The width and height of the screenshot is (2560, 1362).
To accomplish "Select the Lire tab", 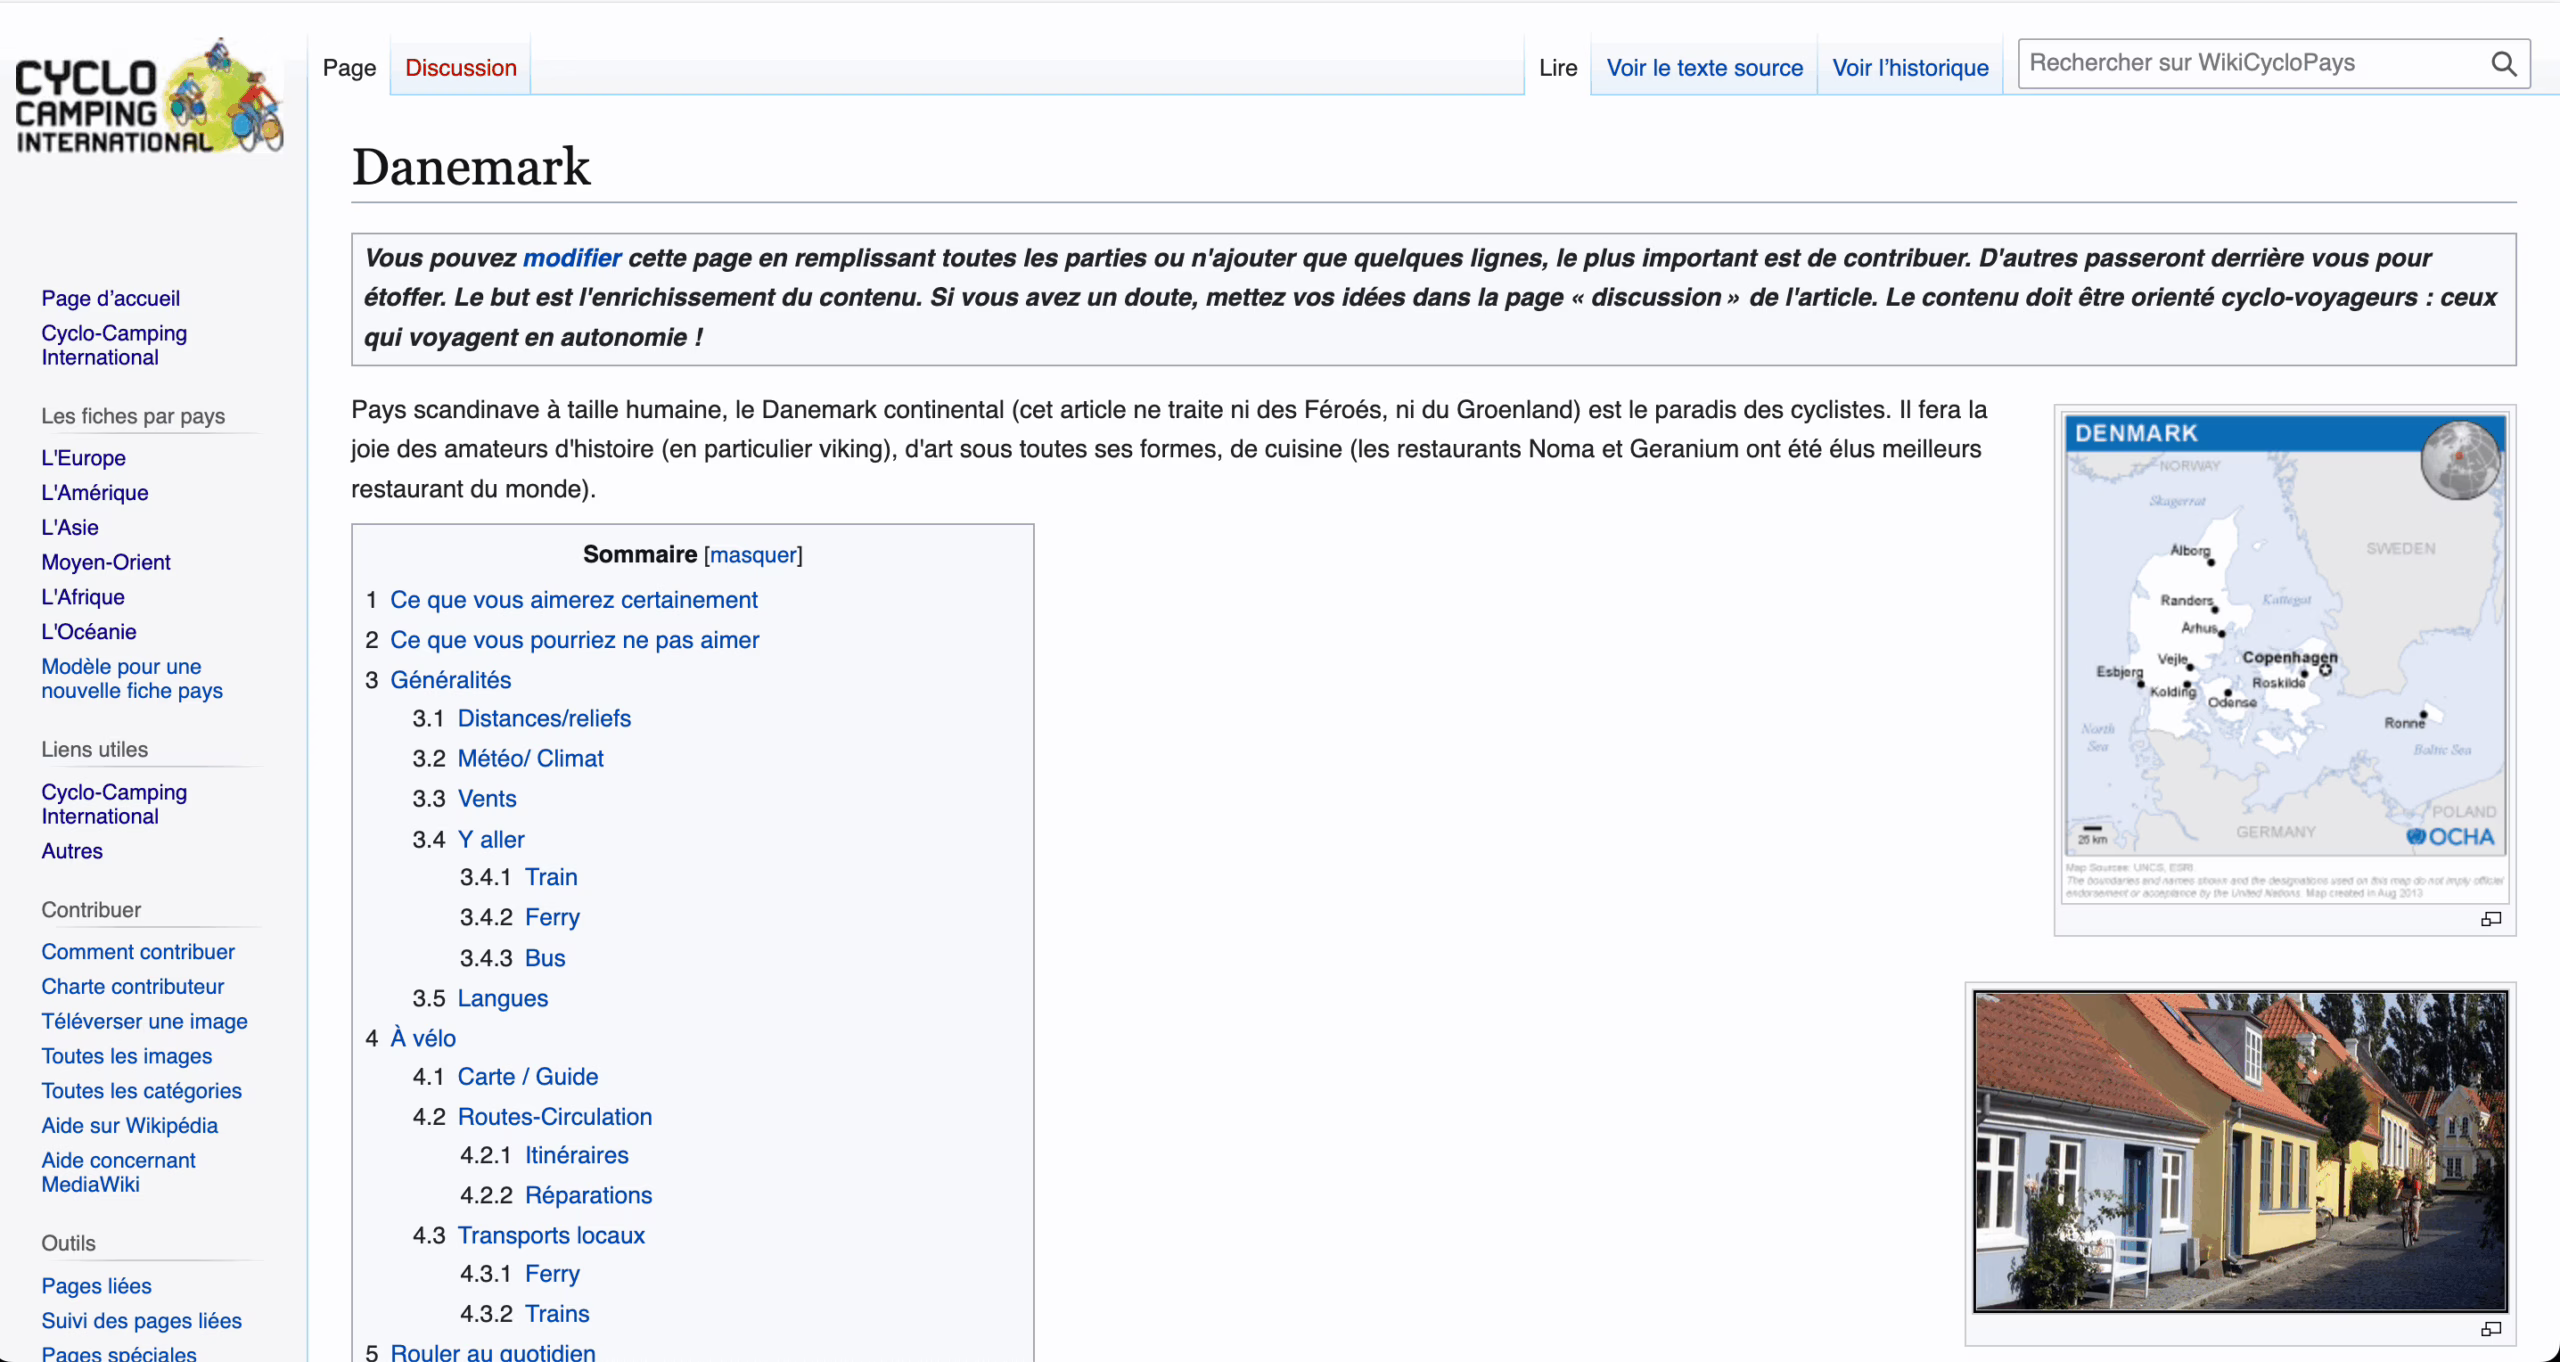I will click(1558, 68).
